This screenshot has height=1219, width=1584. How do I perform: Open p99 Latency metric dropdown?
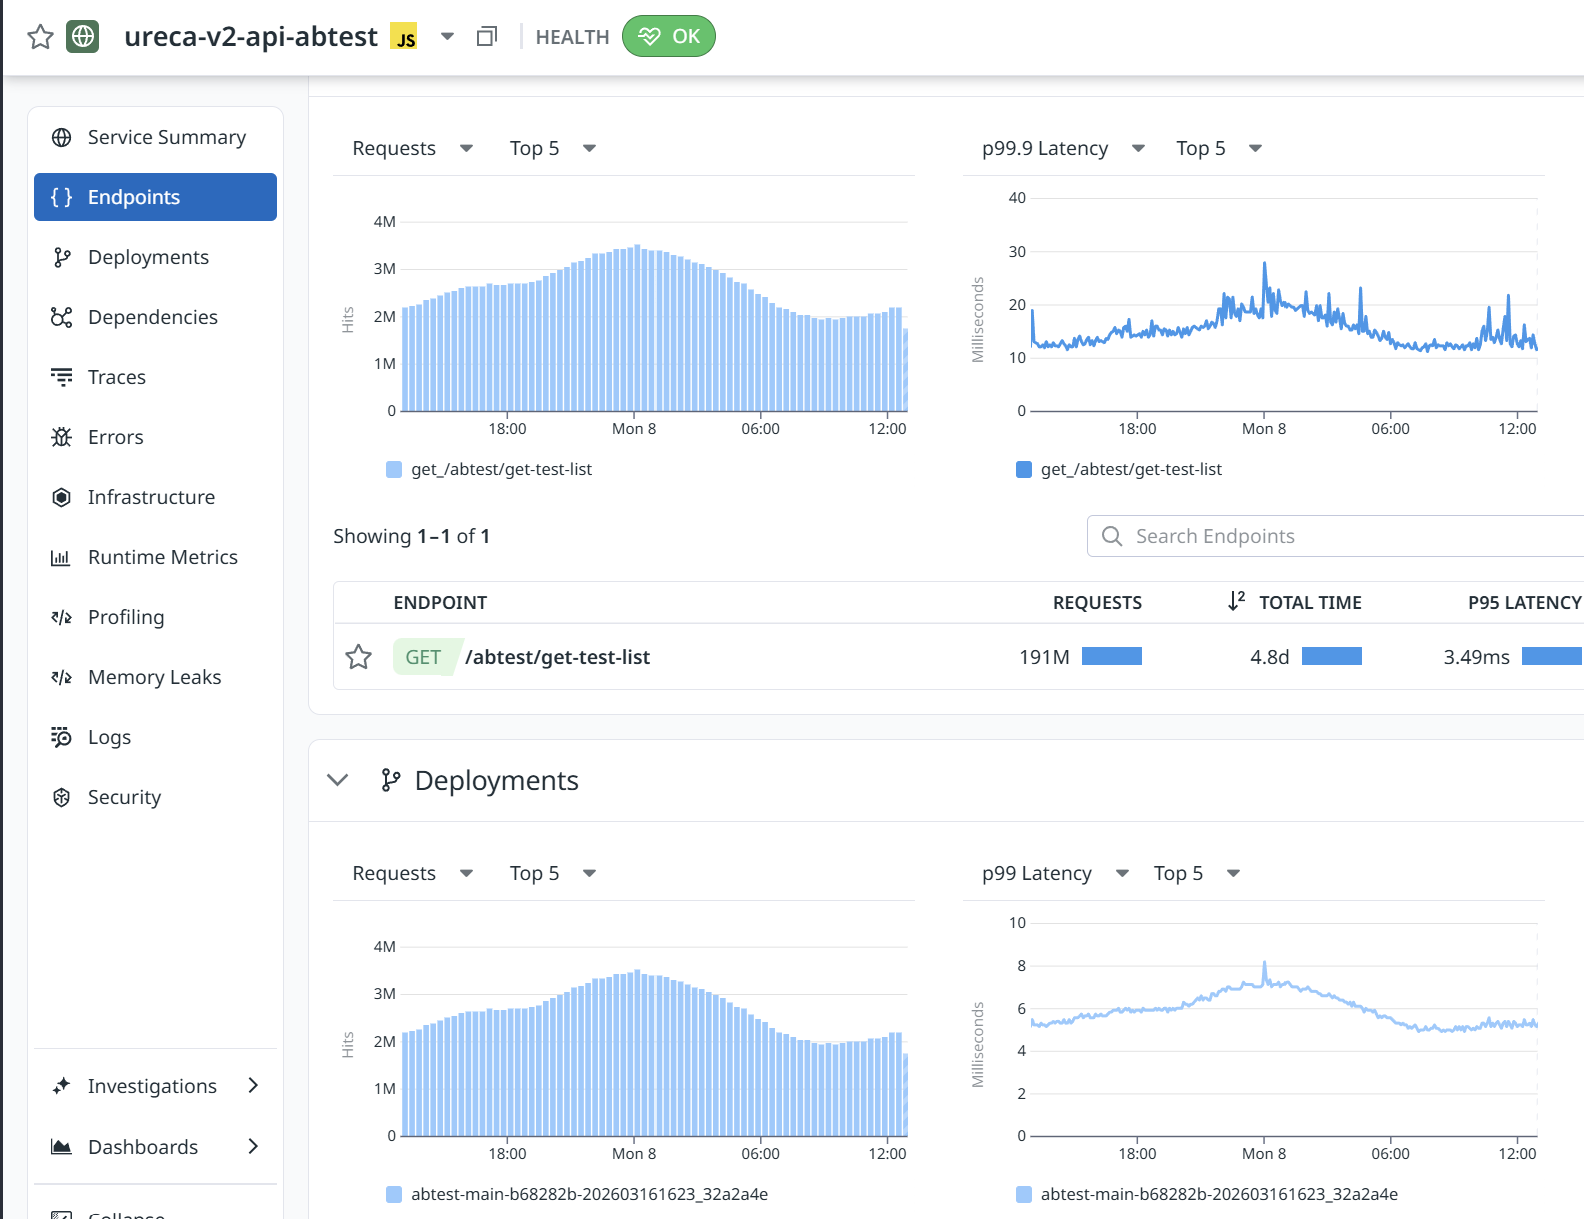click(1055, 873)
